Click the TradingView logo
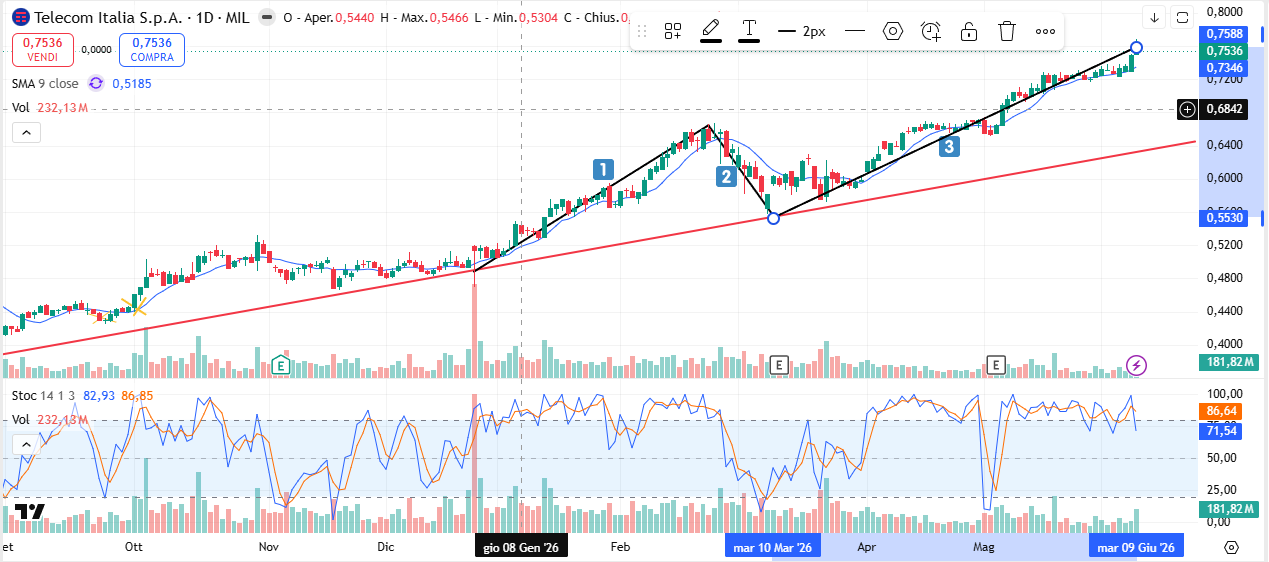The height and width of the screenshot is (562, 1269). point(30,512)
